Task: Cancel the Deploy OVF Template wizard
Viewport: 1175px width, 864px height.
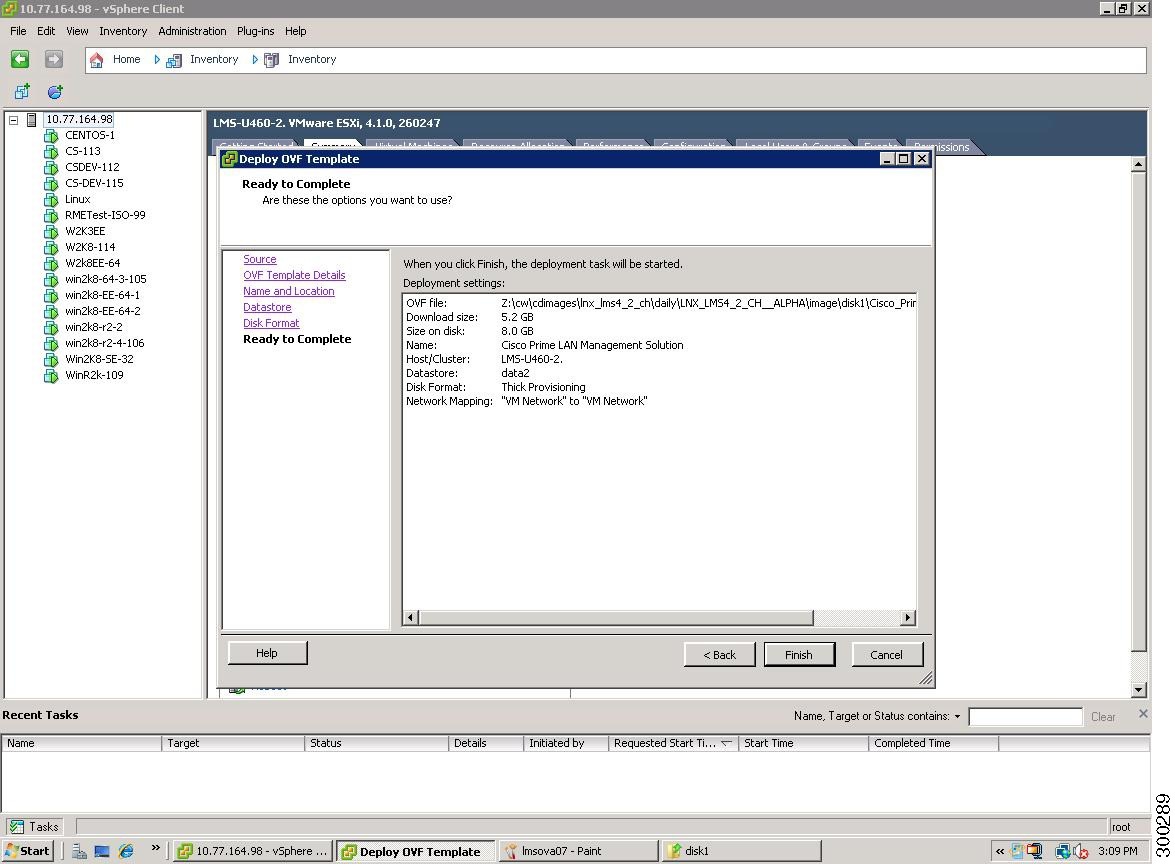Action: coord(886,655)
